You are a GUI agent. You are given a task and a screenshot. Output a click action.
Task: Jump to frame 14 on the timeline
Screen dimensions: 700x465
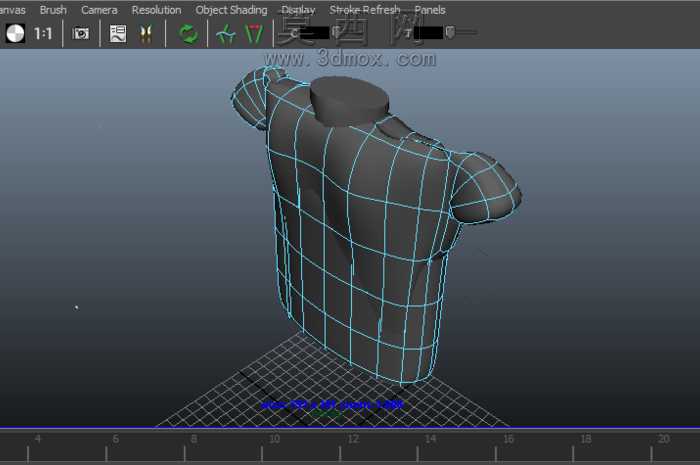pos(430,439)
